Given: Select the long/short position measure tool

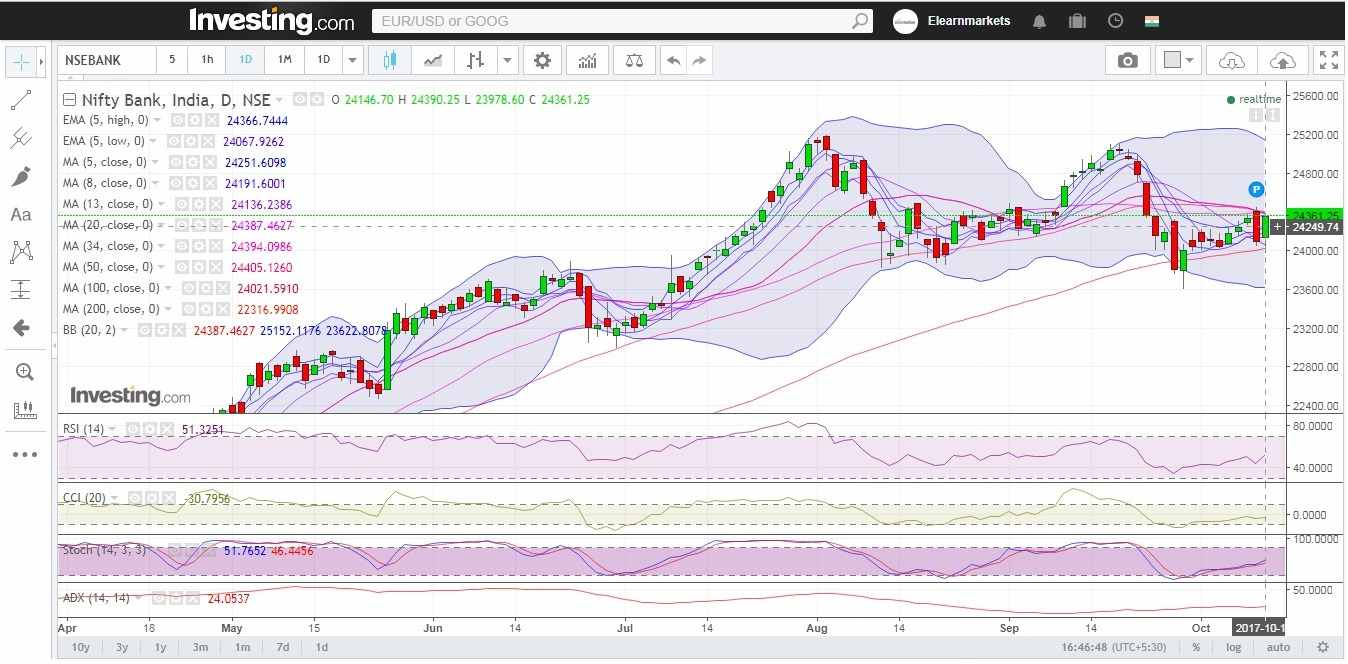Looking at the screenshot, I should pos(21,290).
